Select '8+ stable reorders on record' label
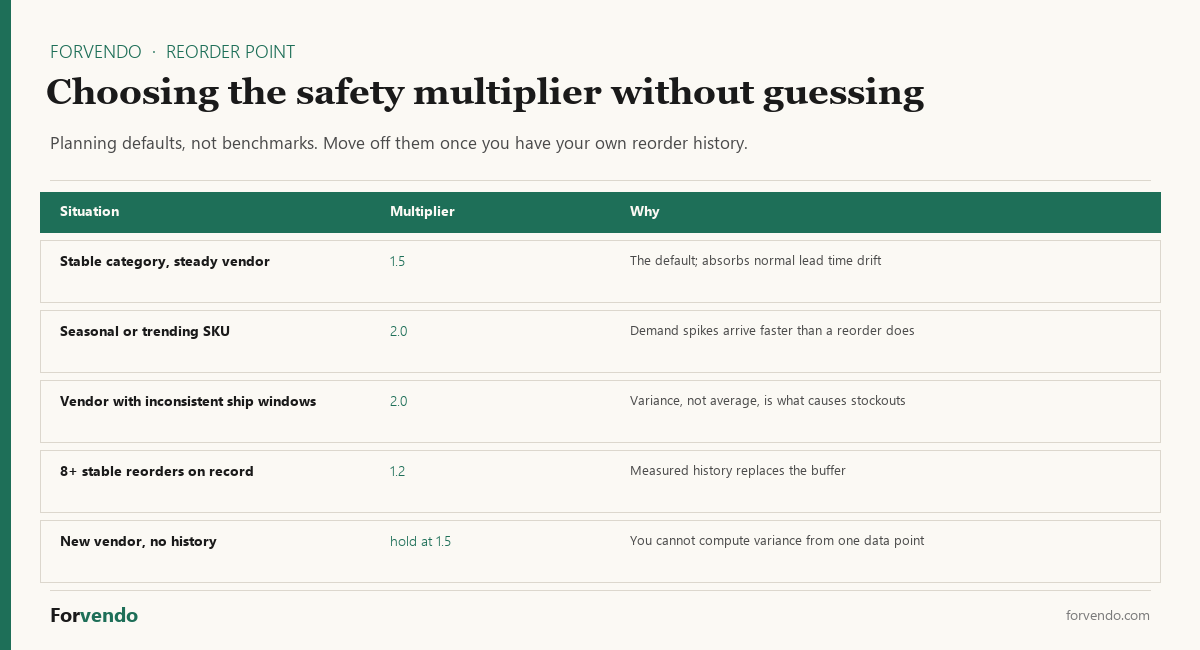Image resolution: width=1200 pixels, height=650 pixels. click(x=157, y=471)
